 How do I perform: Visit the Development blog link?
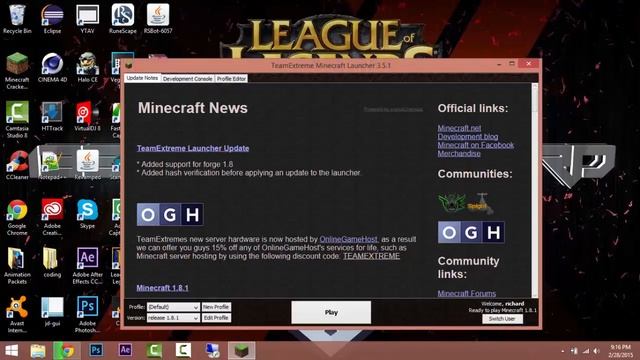point(467,137)
